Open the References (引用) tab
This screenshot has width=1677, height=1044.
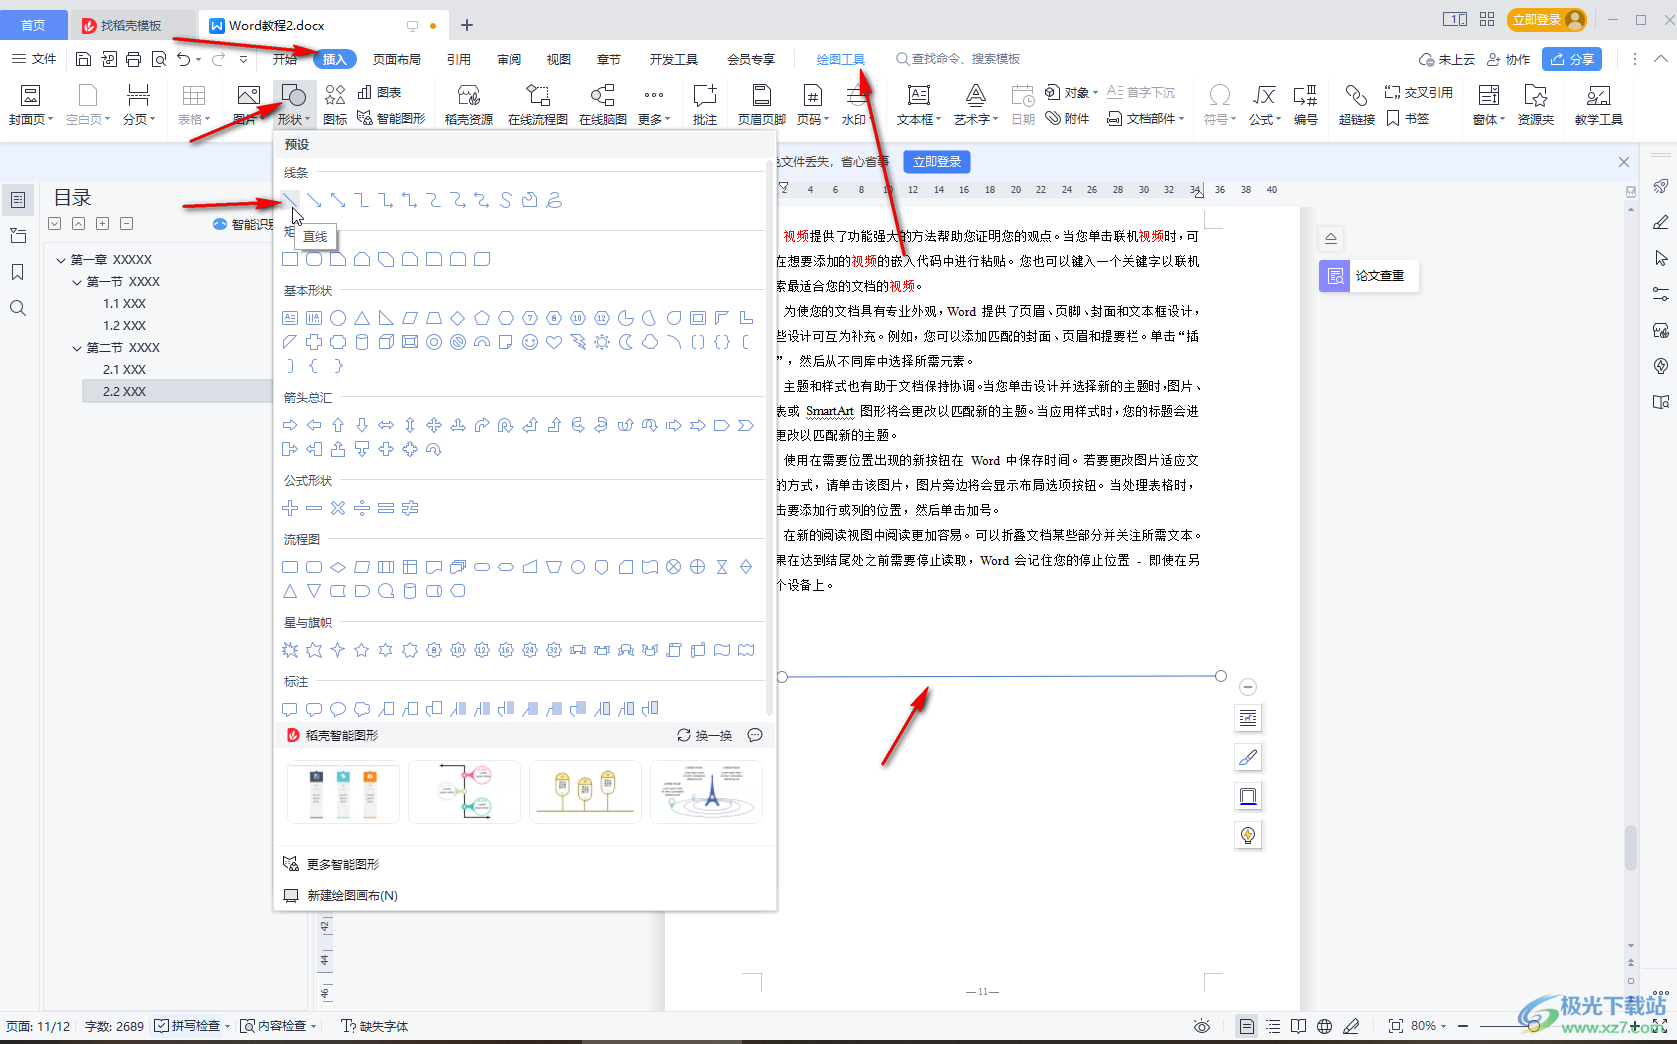pos(459,59)
